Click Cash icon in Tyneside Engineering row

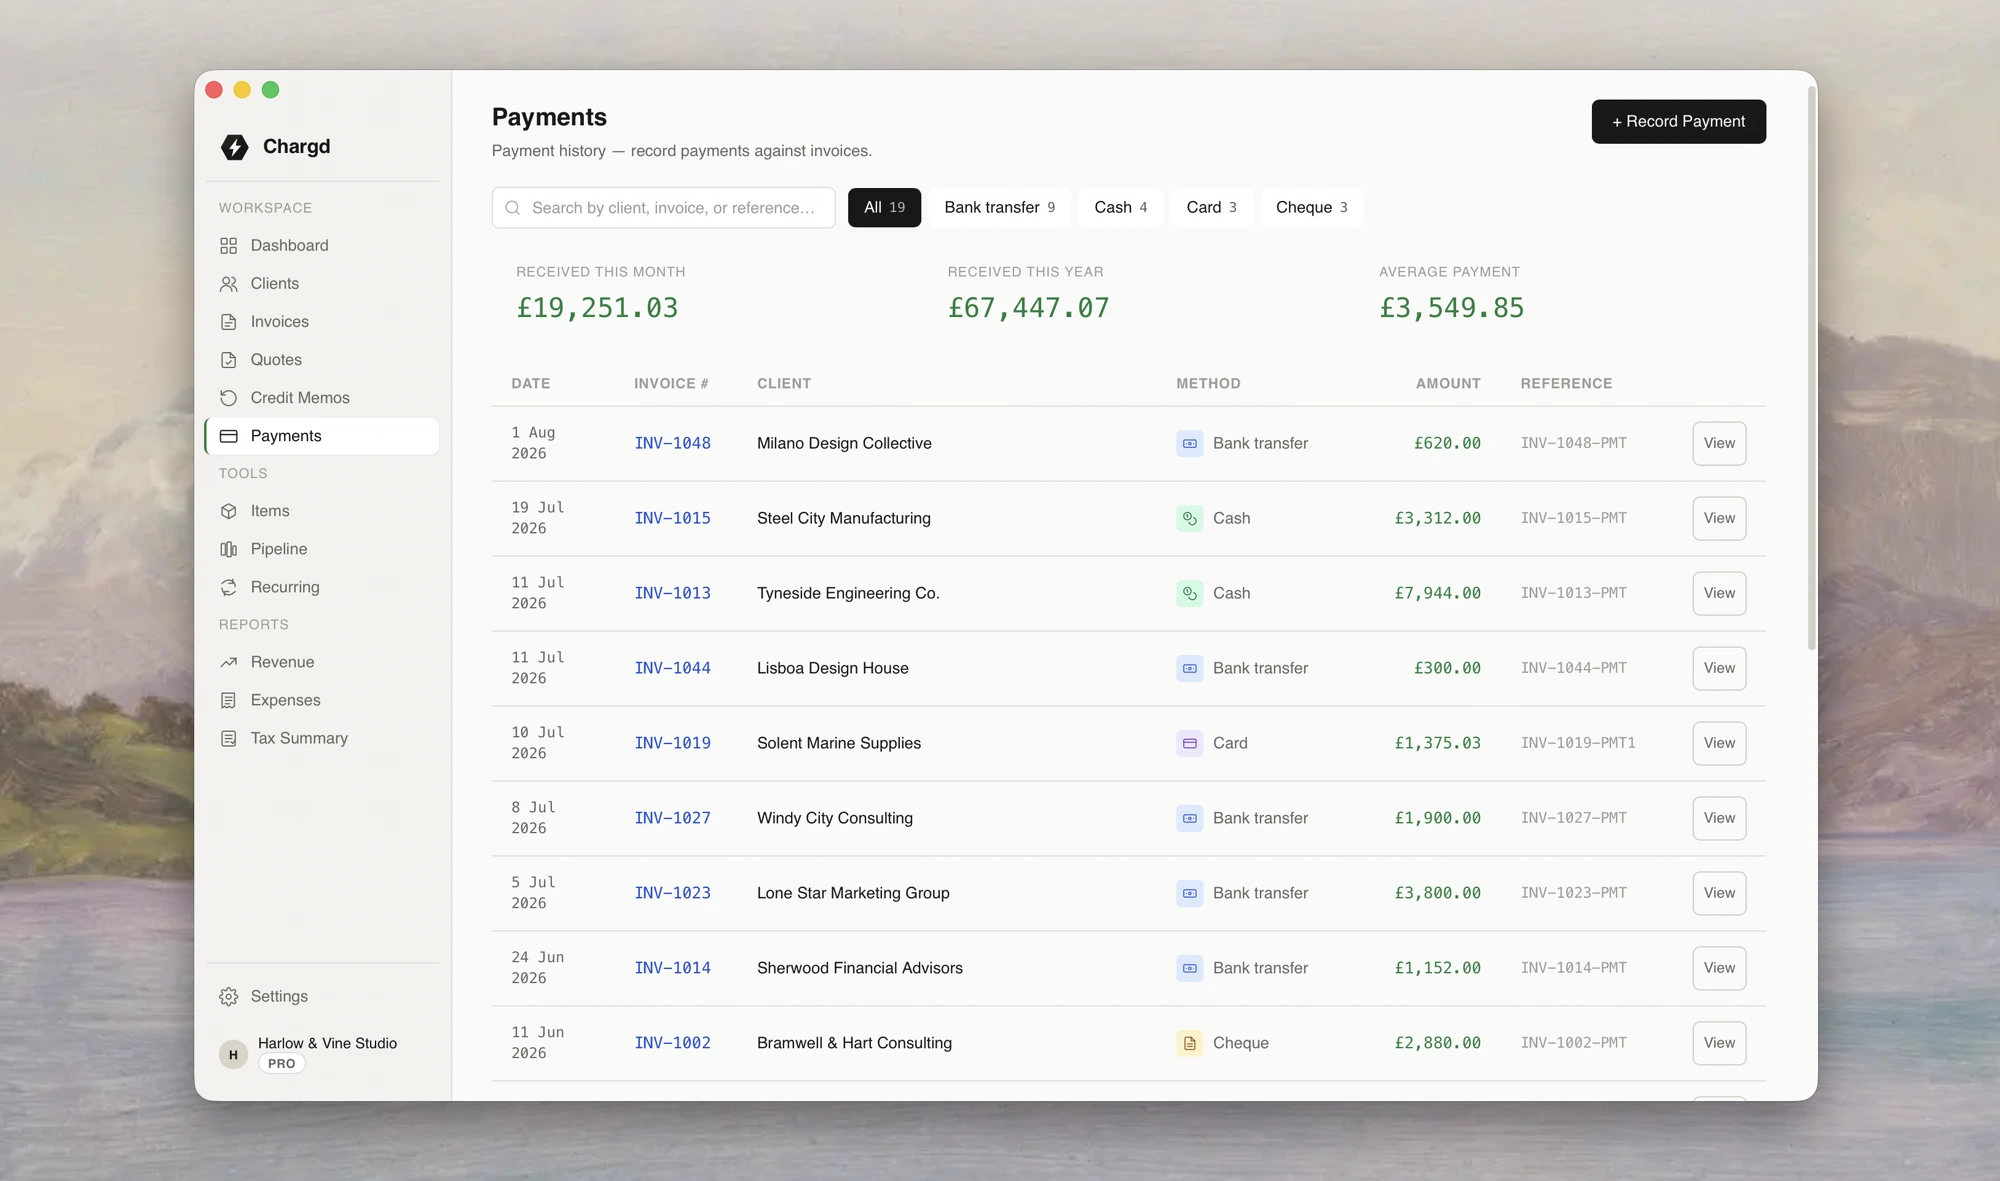coord(1190,593)
